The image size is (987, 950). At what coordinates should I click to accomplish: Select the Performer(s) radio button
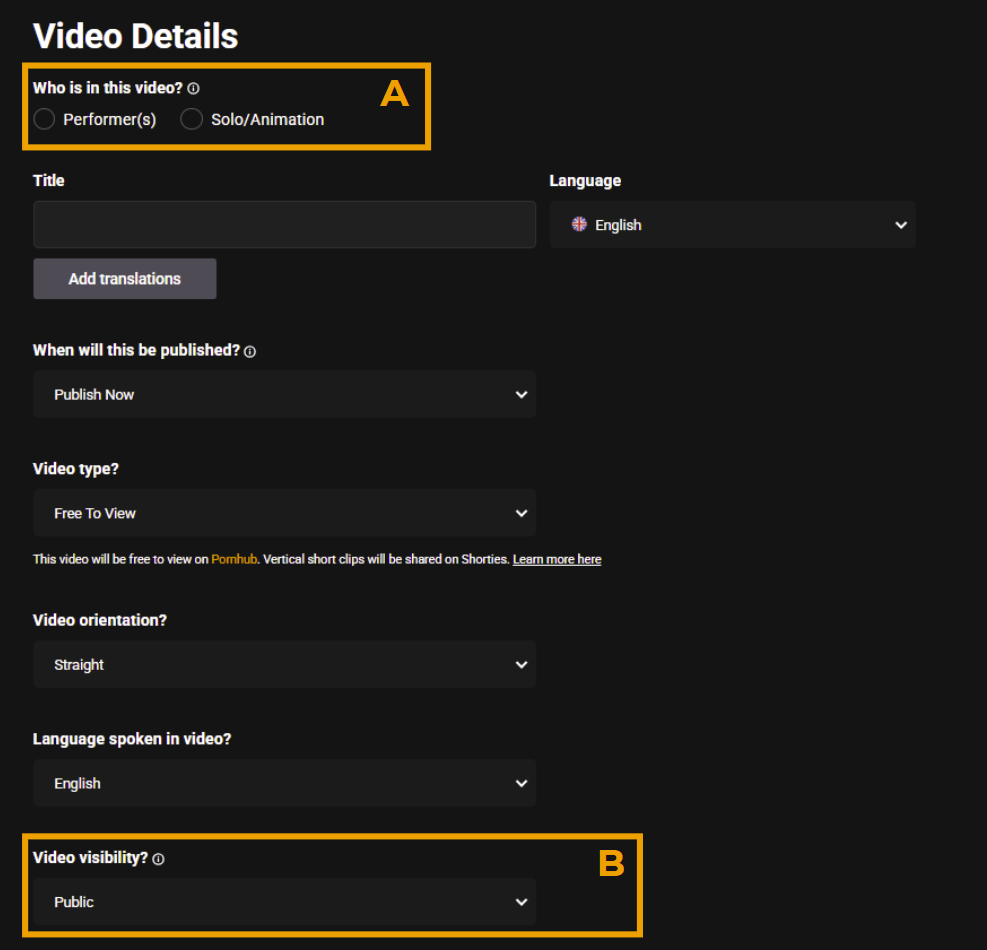44,119
